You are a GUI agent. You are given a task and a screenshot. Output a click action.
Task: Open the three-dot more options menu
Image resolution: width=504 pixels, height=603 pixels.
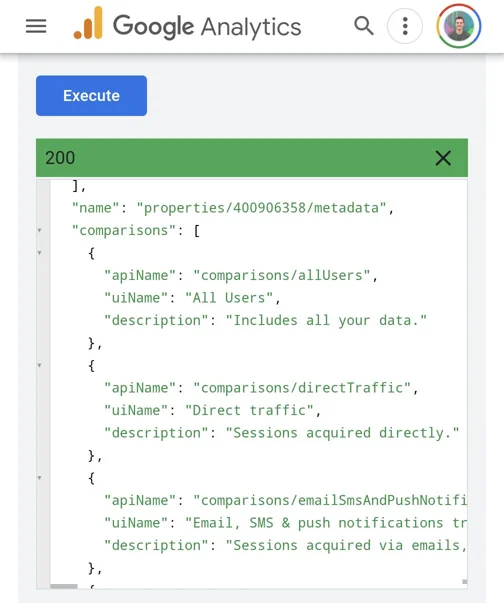404,26
